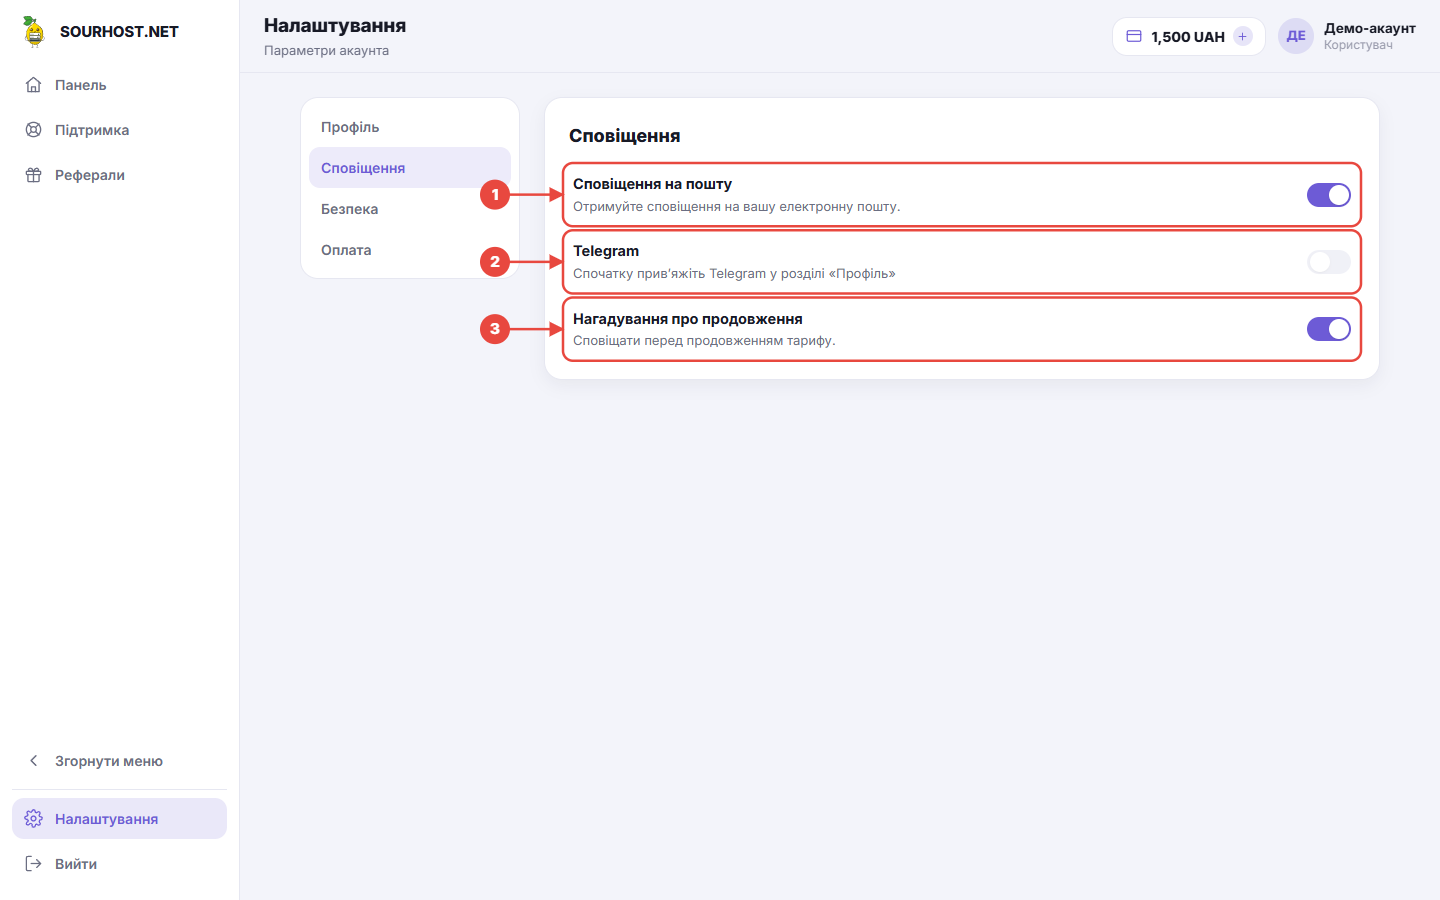Click the SOURHOST.NET brand name

point(119,32)
